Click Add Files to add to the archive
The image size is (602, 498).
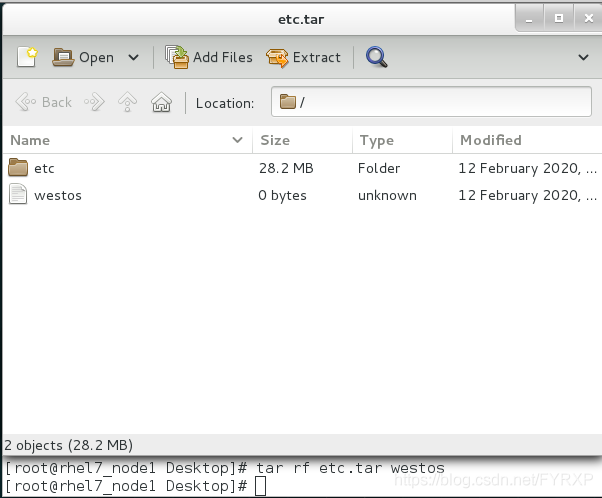point(209,57)
